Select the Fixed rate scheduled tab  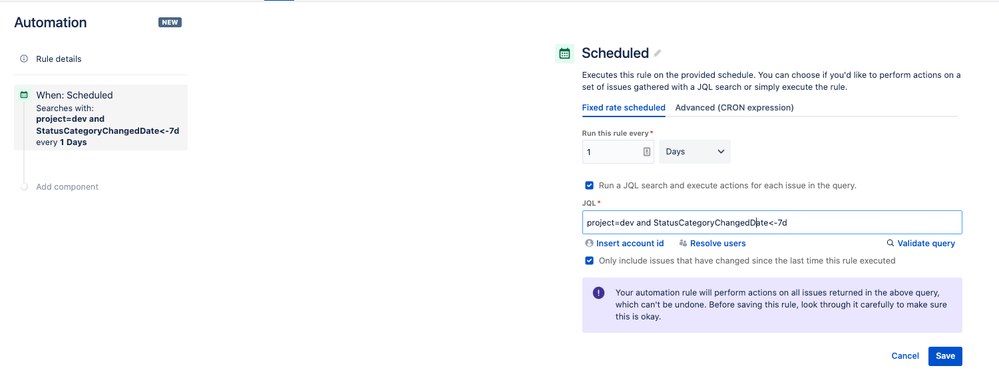(x=624, y=108)
